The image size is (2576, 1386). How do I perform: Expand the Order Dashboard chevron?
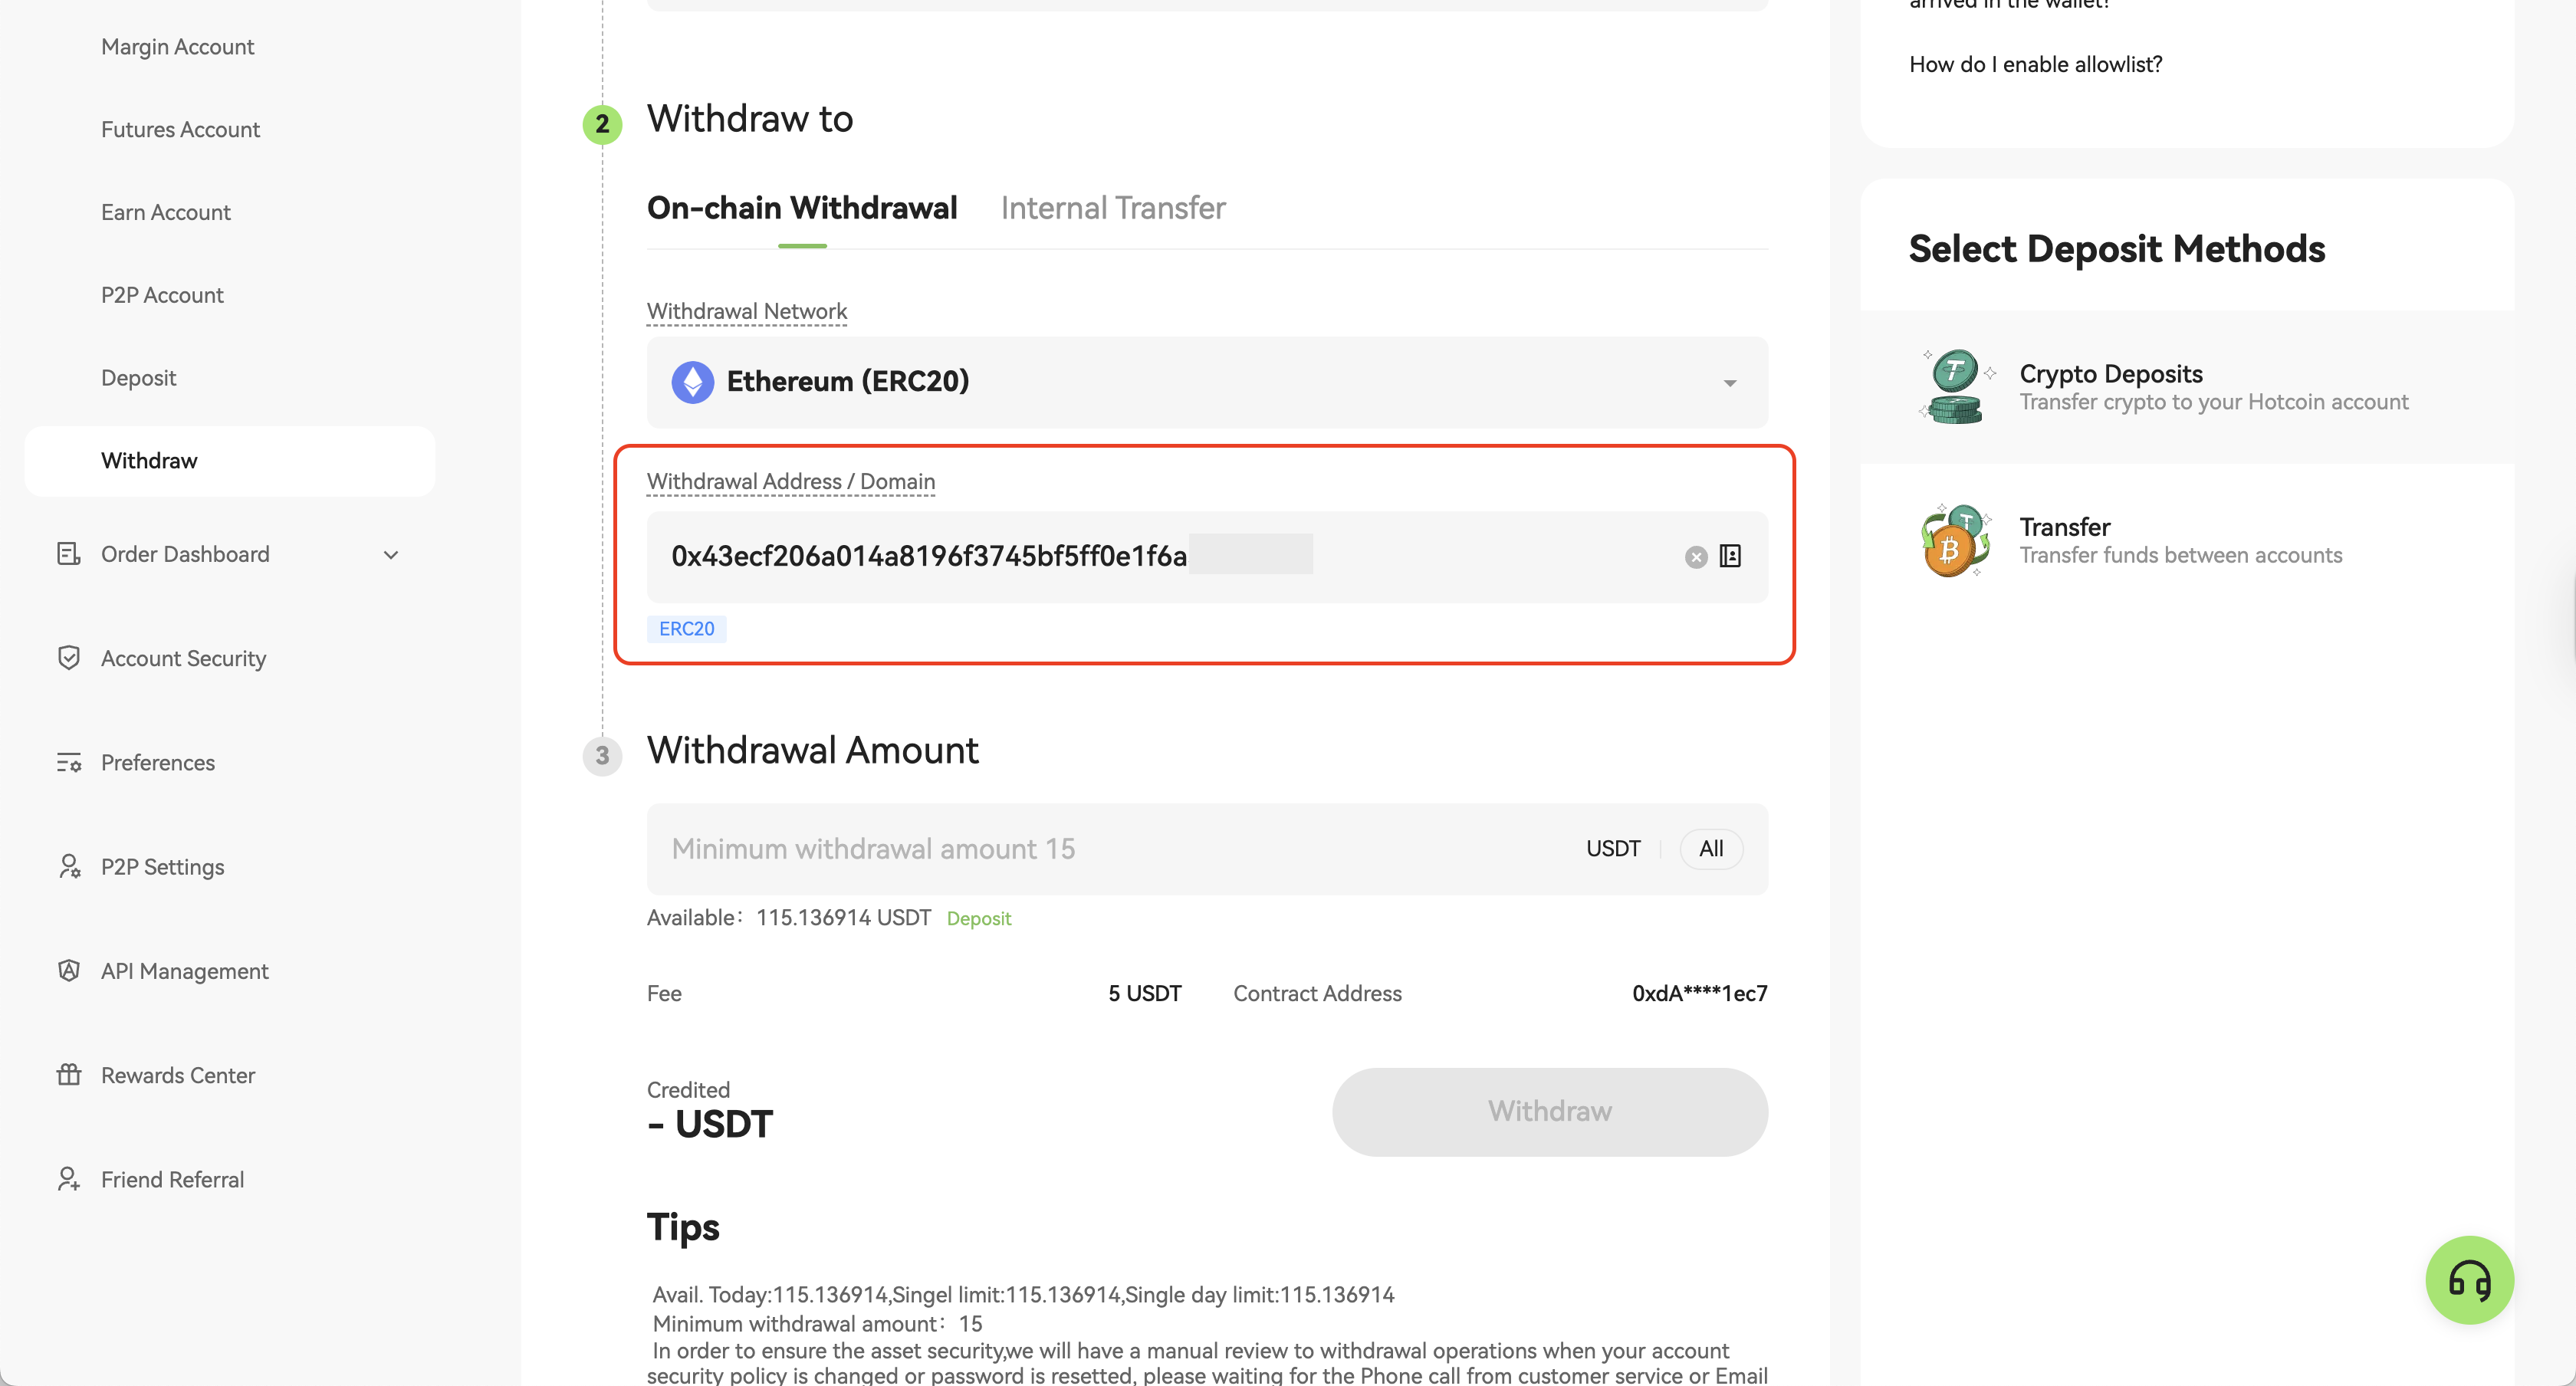391,555
